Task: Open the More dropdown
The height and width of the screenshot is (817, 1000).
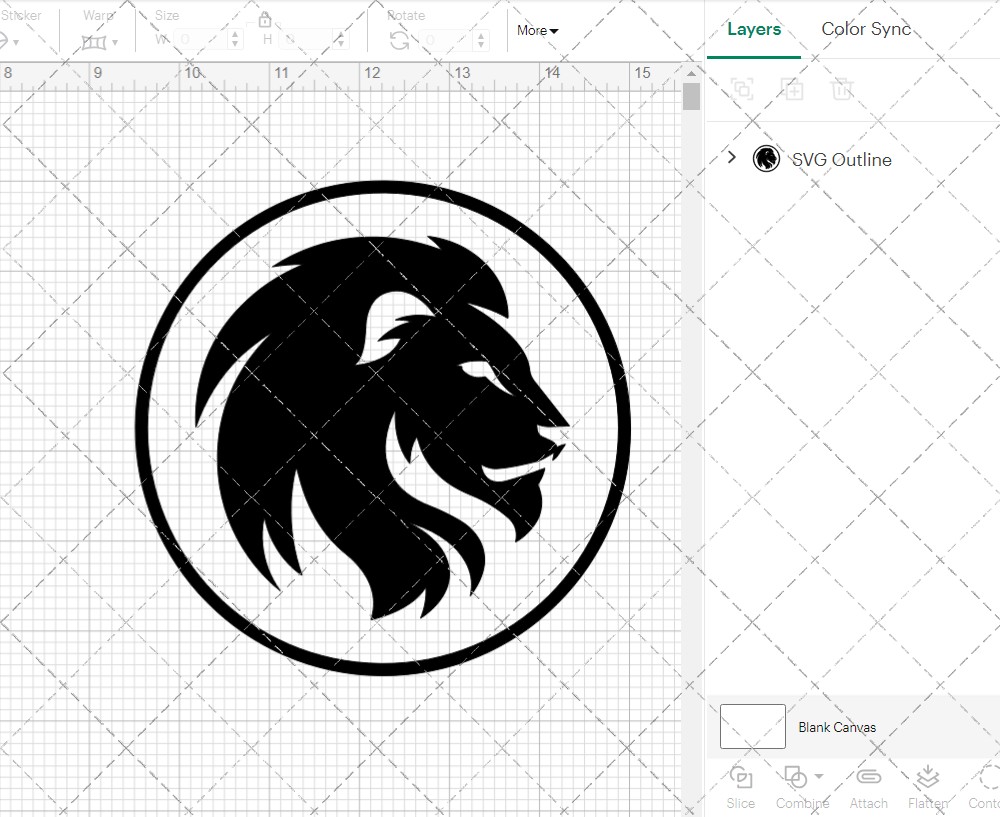Action: click(537, 31)
